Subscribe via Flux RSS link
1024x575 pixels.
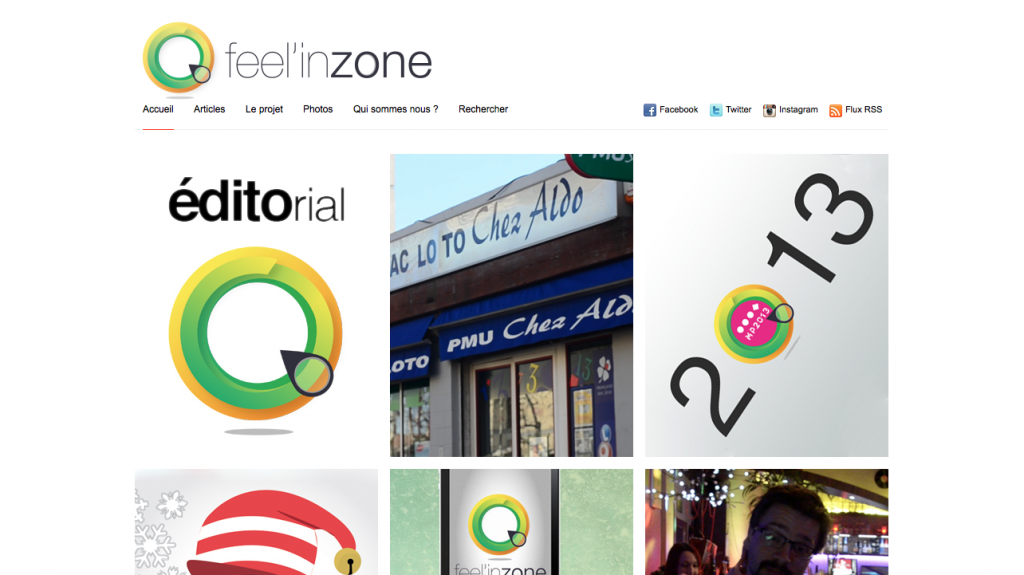pyautogui.click(x=863, y=110)
